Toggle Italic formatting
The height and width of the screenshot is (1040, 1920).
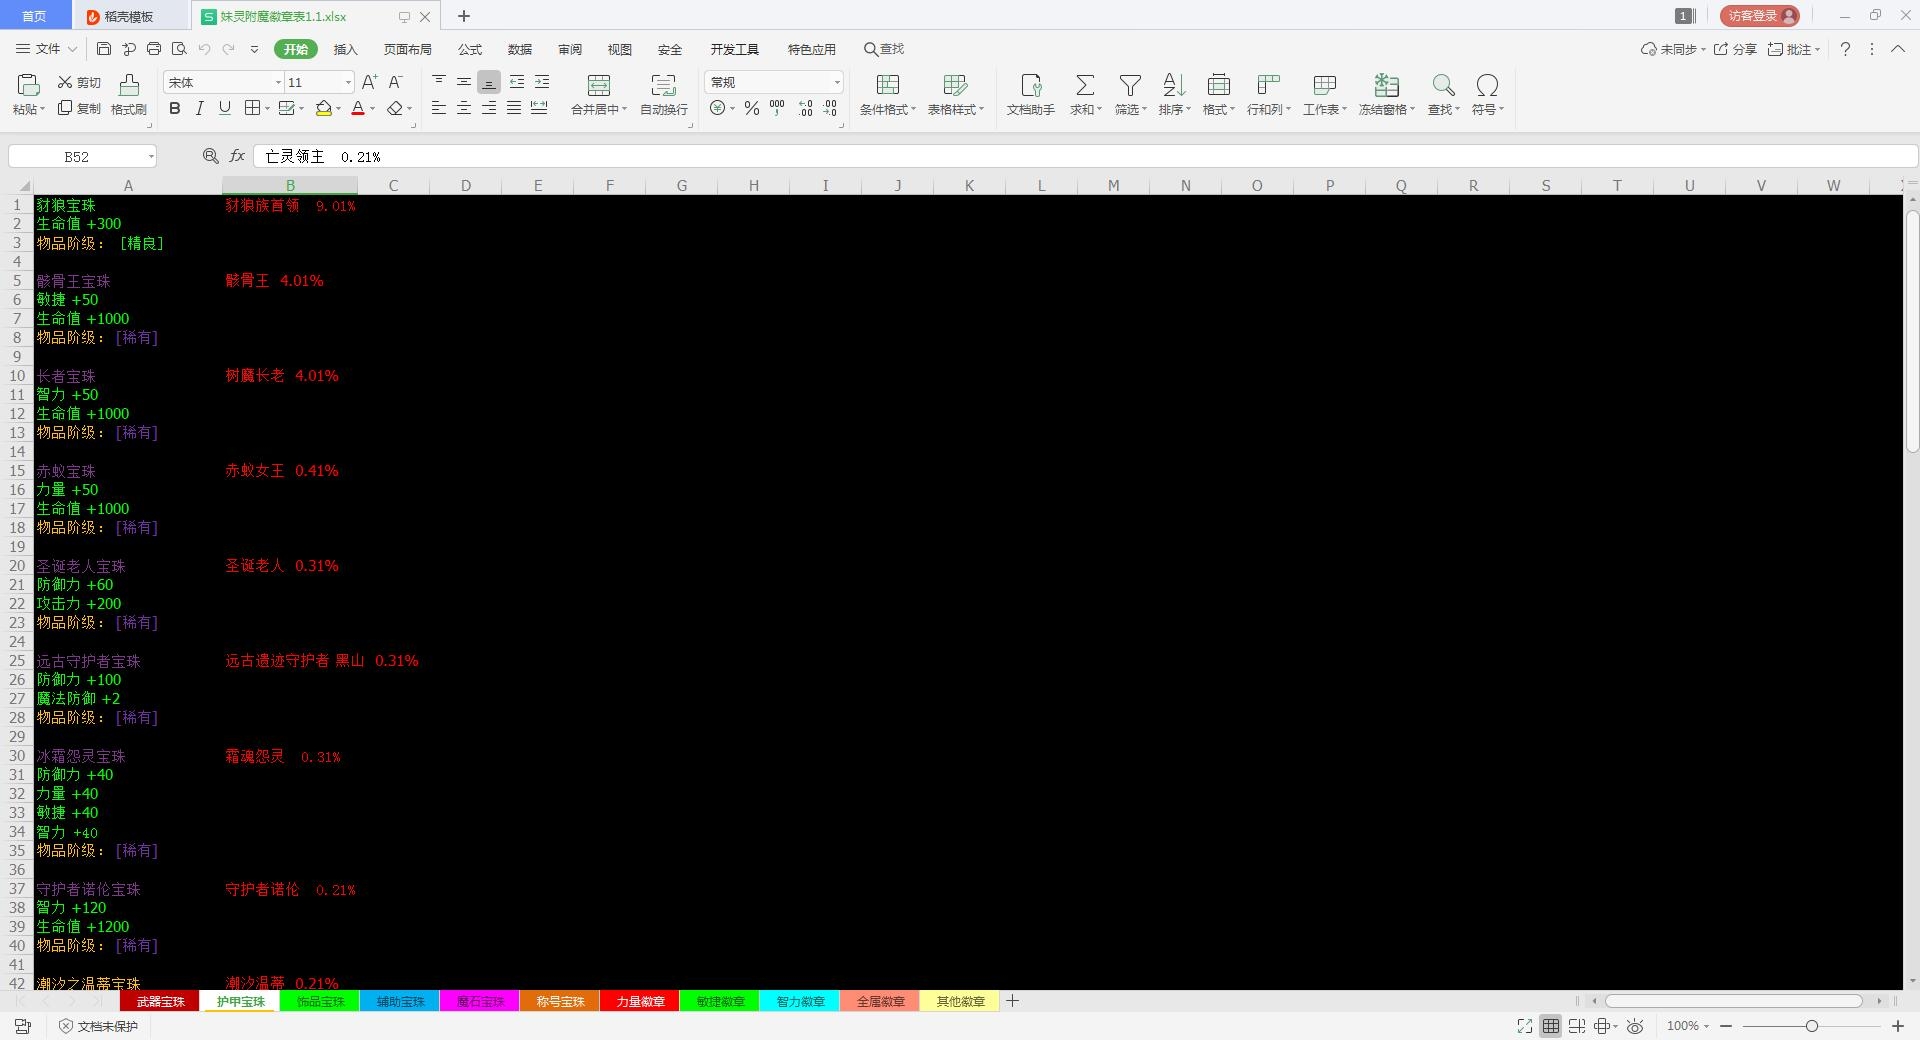tap(200, 108)
